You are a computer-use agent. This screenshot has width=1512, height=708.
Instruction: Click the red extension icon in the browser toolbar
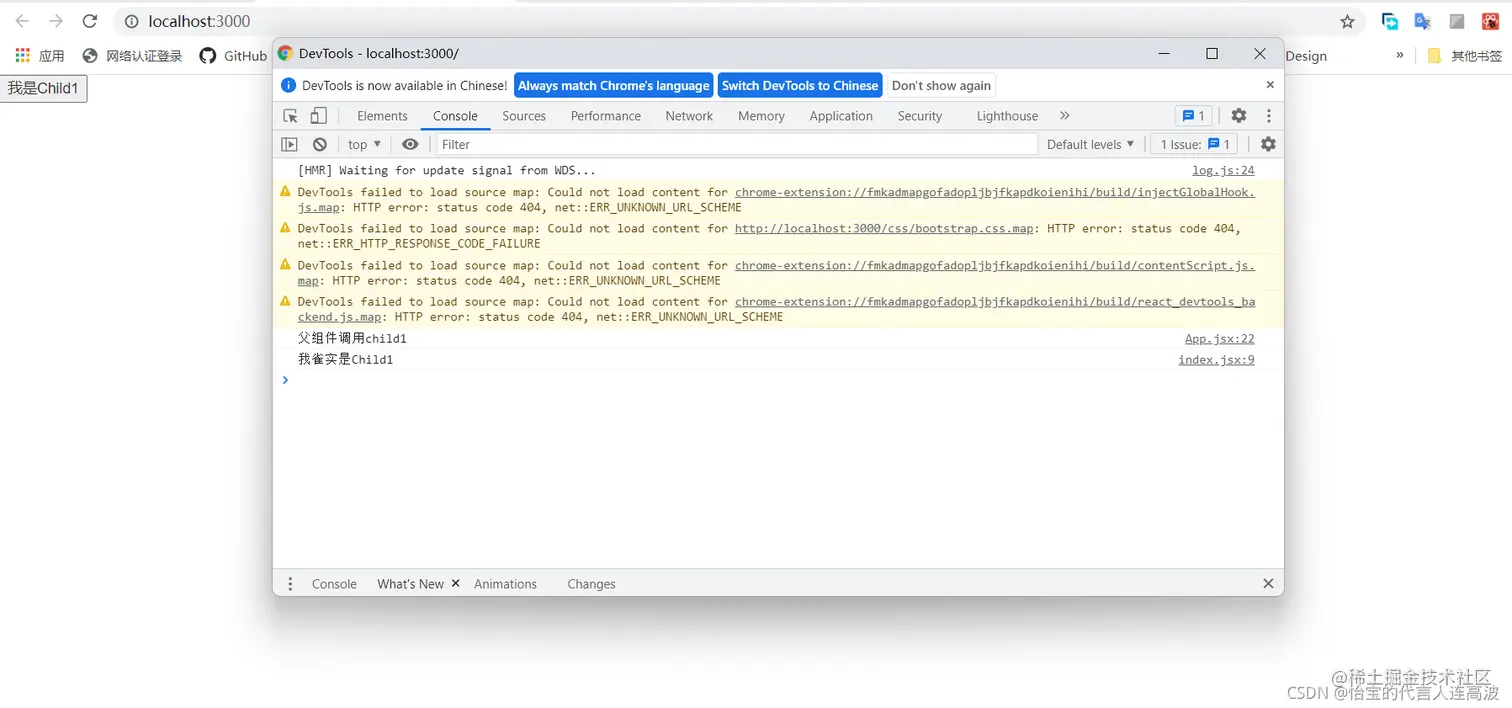[1490, 21]
